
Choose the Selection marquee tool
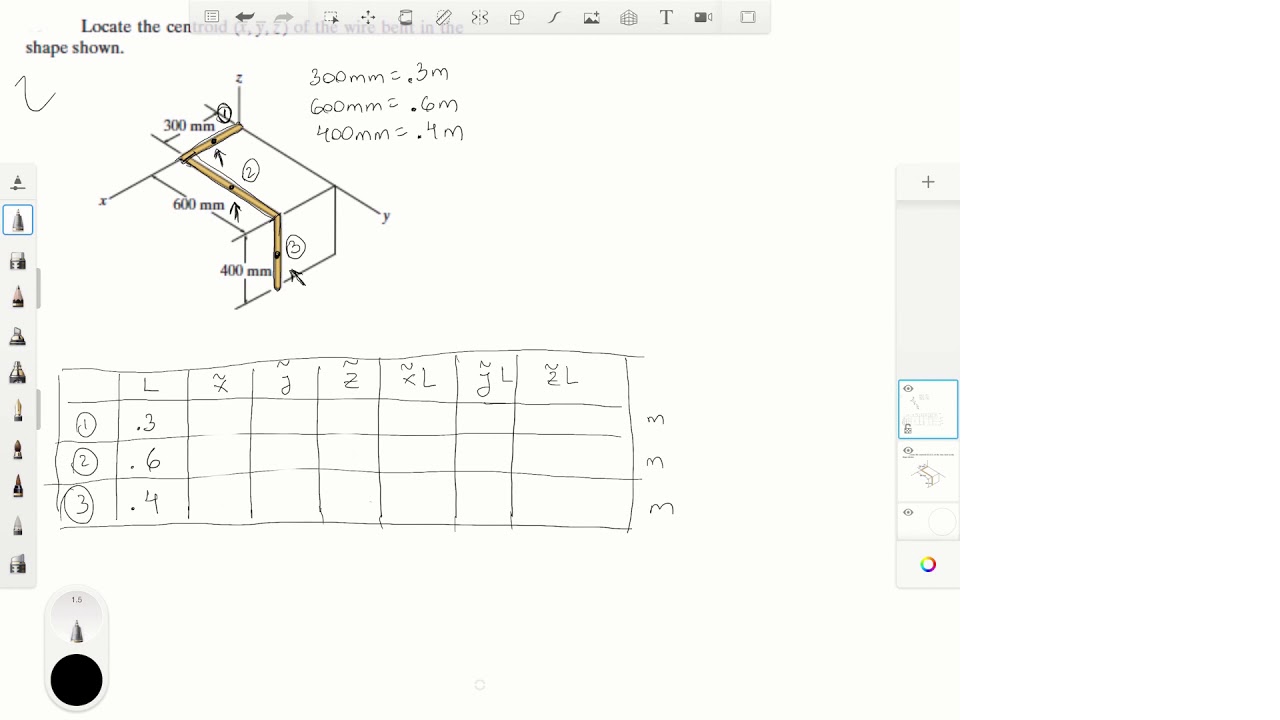tap(331, 17)
